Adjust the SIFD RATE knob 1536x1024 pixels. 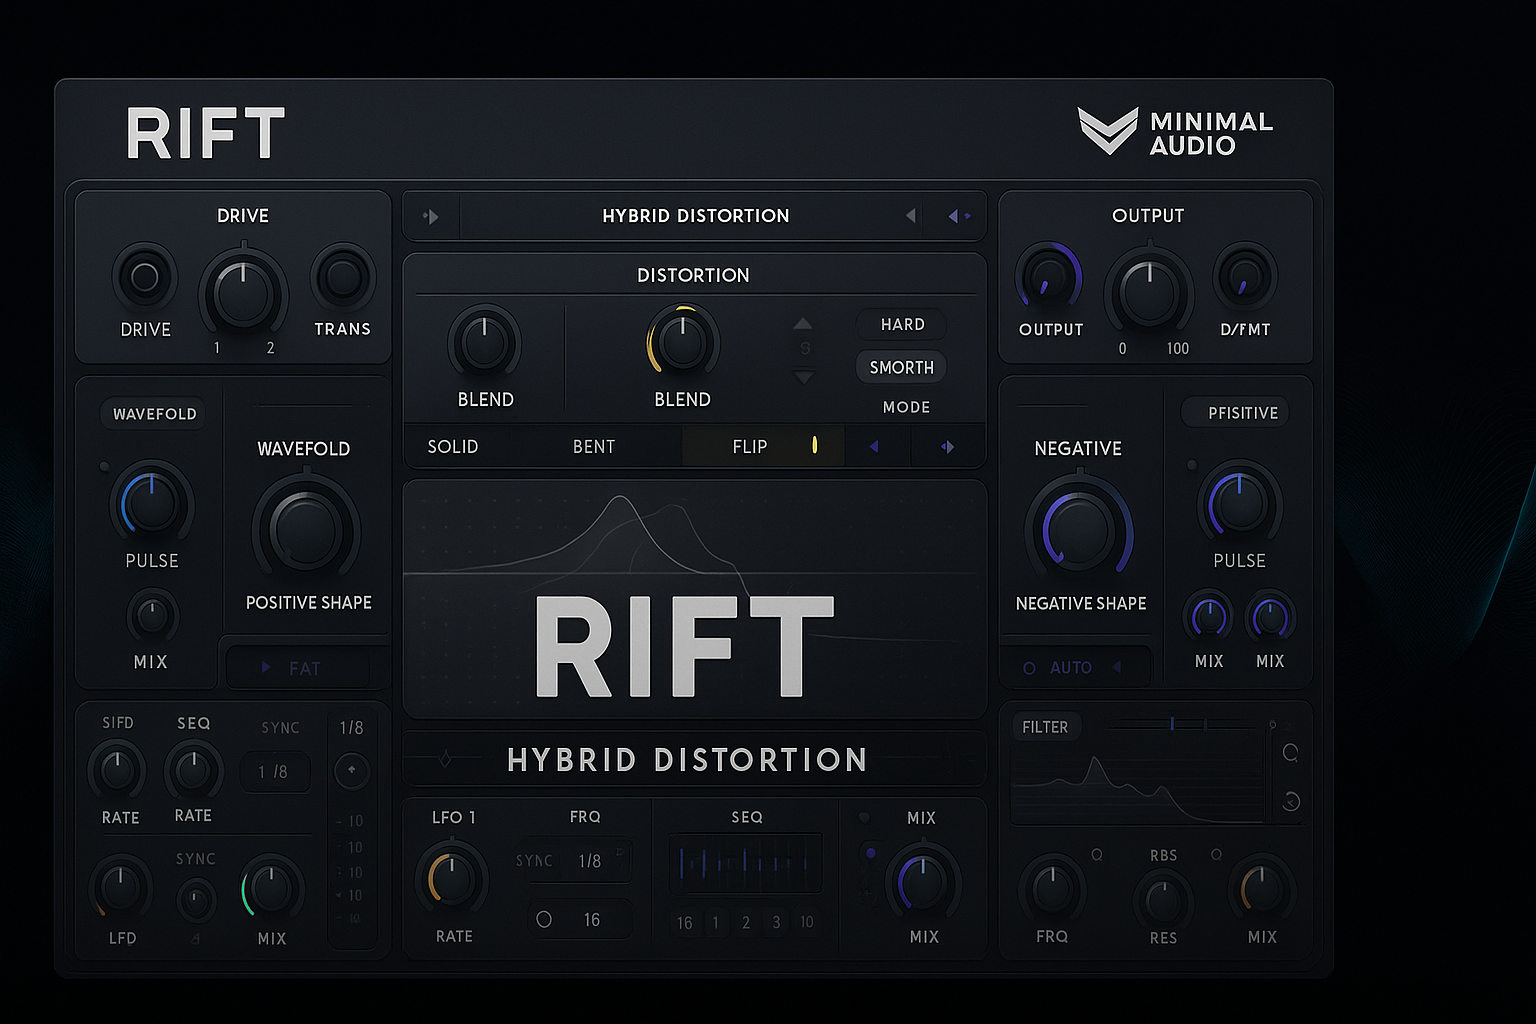pos(117,771)
